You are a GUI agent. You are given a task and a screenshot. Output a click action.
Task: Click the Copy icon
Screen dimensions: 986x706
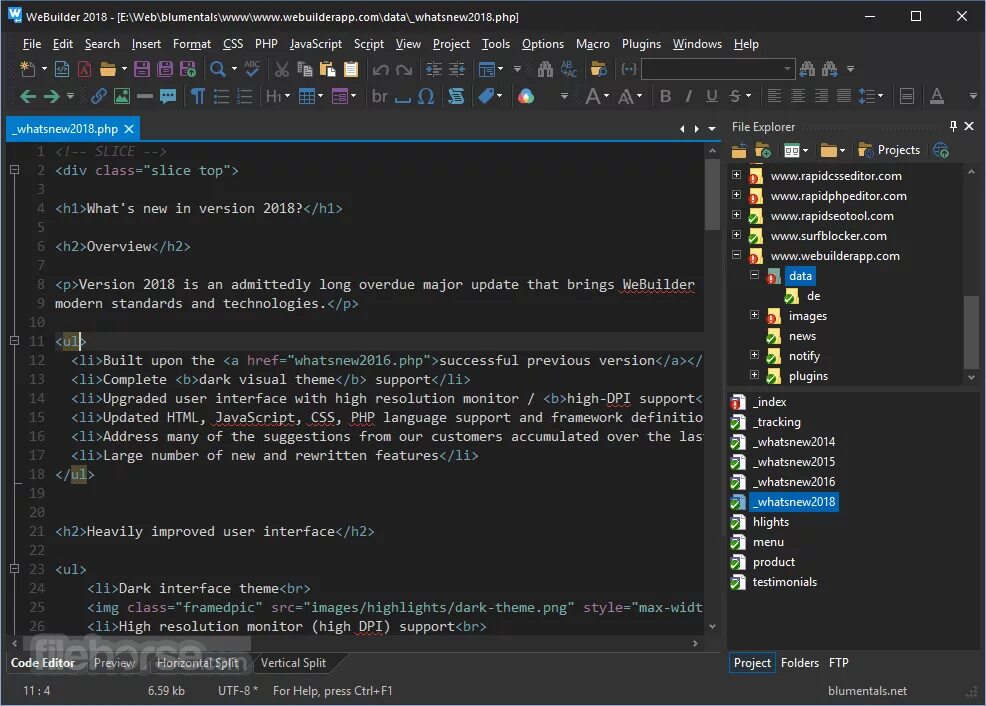coord(304,69)
